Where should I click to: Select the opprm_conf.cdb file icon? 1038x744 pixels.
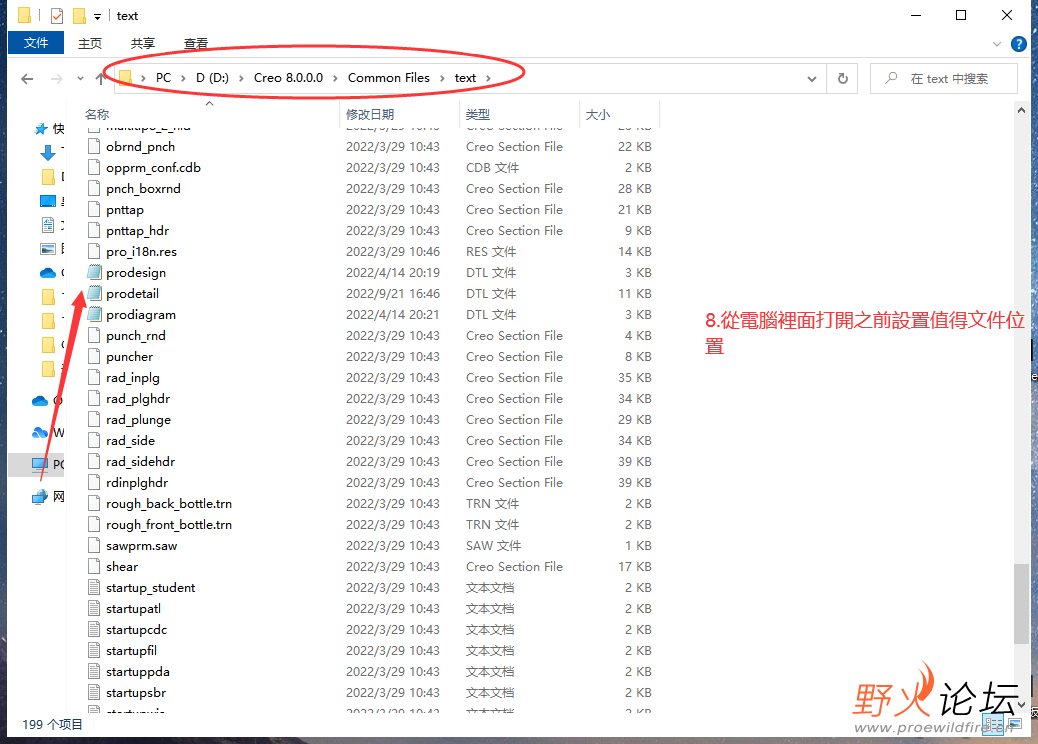(95, 167)
